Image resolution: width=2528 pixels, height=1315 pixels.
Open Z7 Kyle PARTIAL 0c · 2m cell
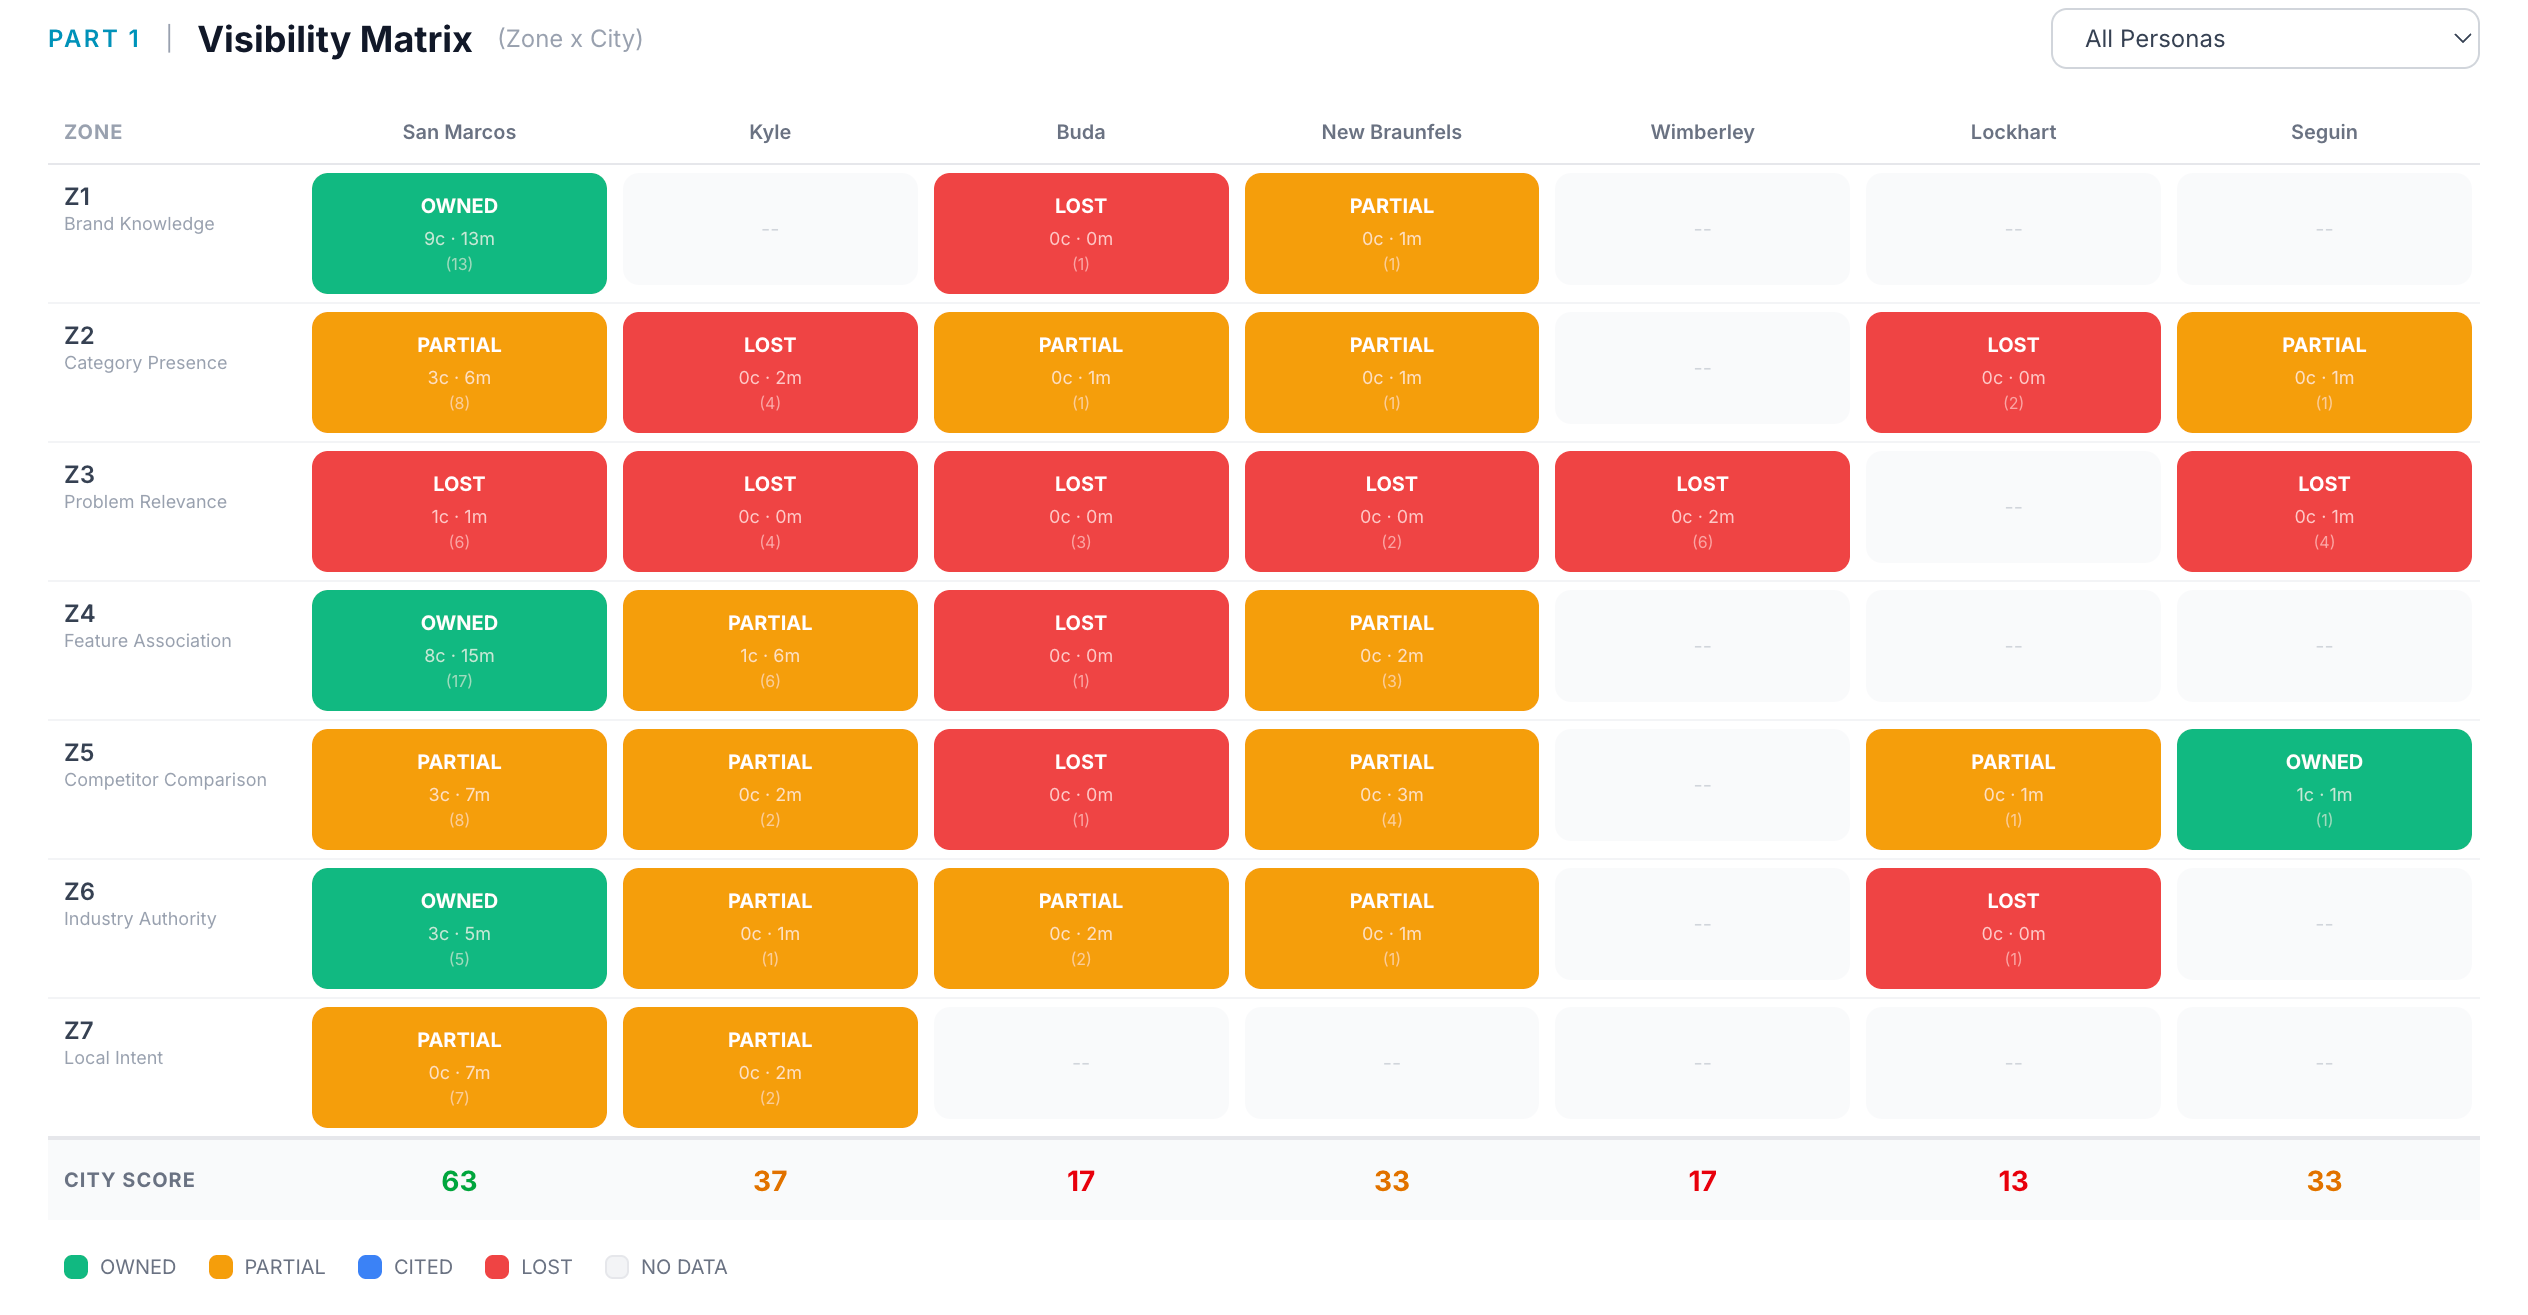pos(770,1067)
